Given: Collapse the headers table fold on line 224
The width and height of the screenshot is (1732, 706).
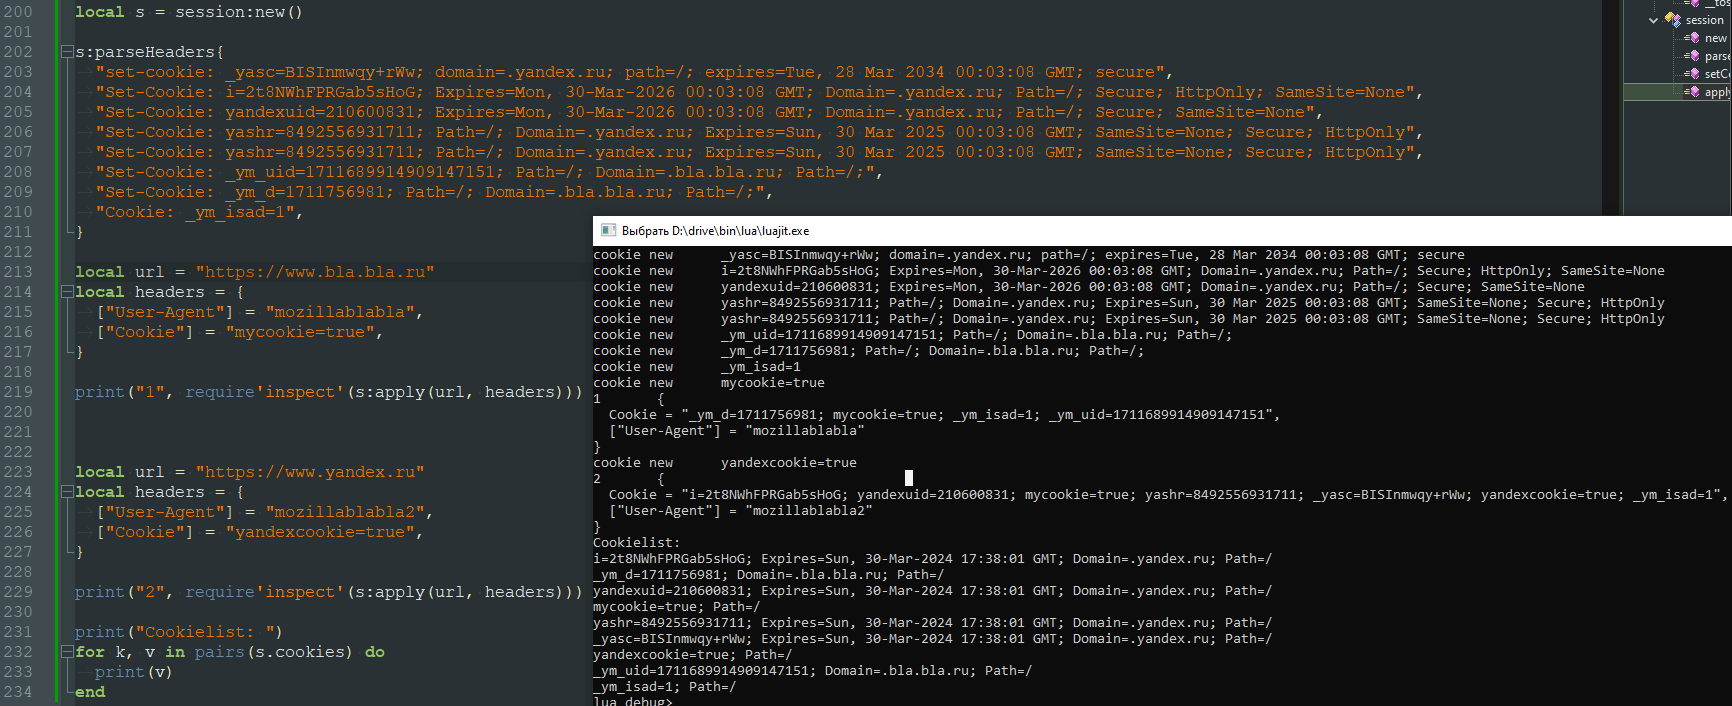Looking at the screenshot, I should pos(66,492).
